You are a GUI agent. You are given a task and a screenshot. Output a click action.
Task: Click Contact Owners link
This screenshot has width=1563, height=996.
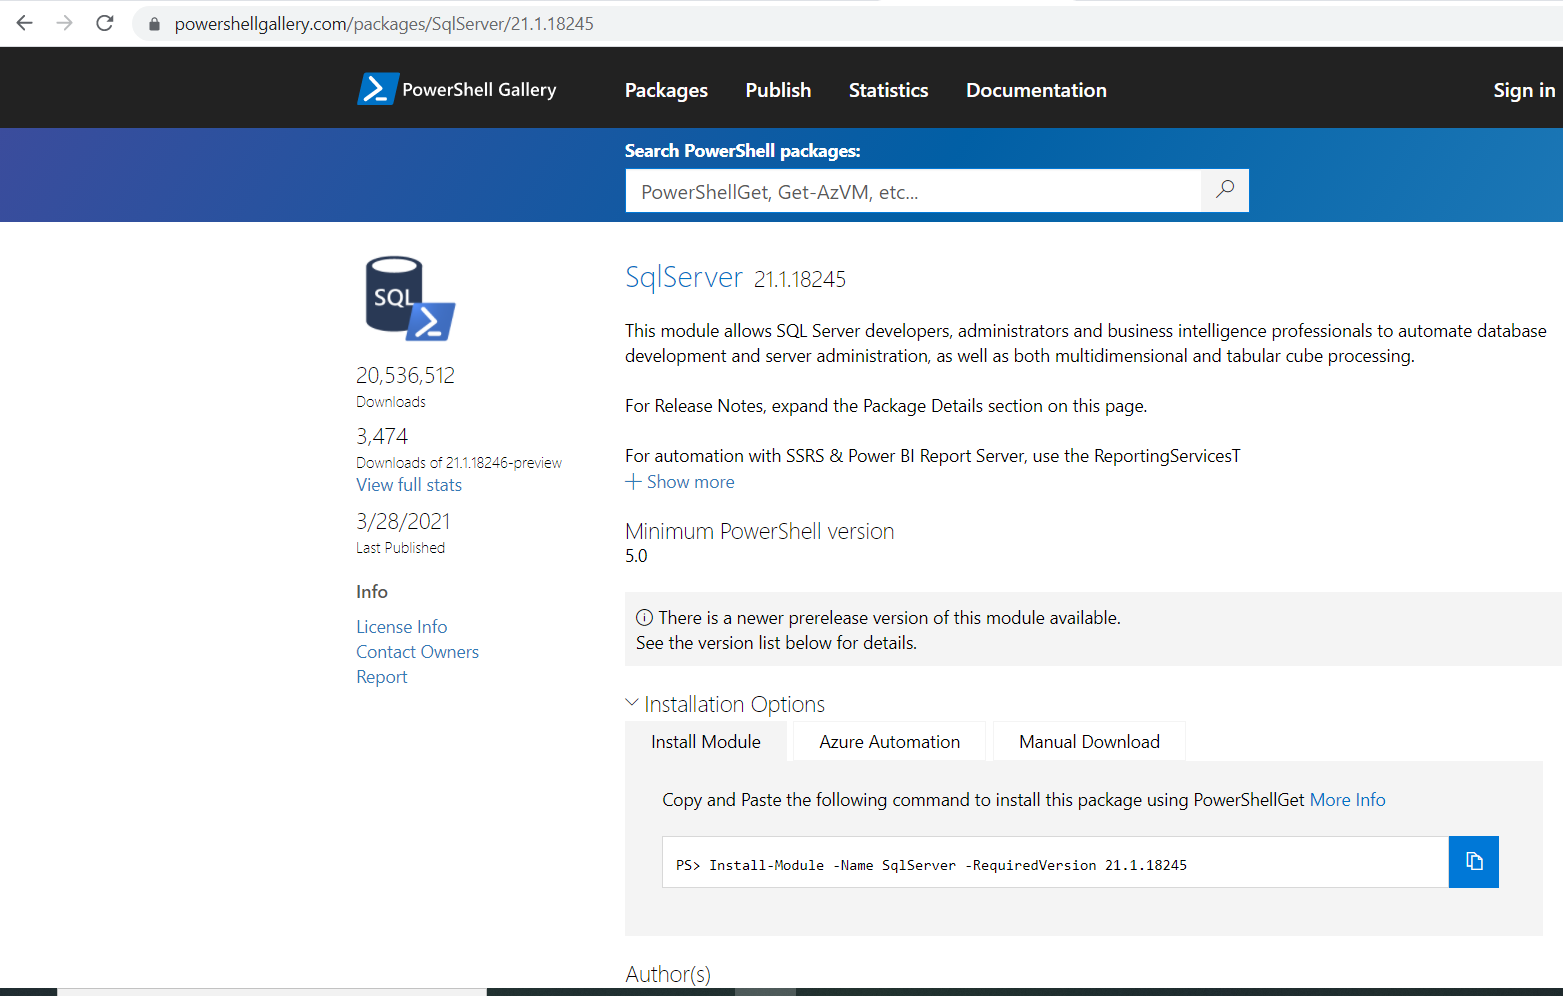(417, 652)
